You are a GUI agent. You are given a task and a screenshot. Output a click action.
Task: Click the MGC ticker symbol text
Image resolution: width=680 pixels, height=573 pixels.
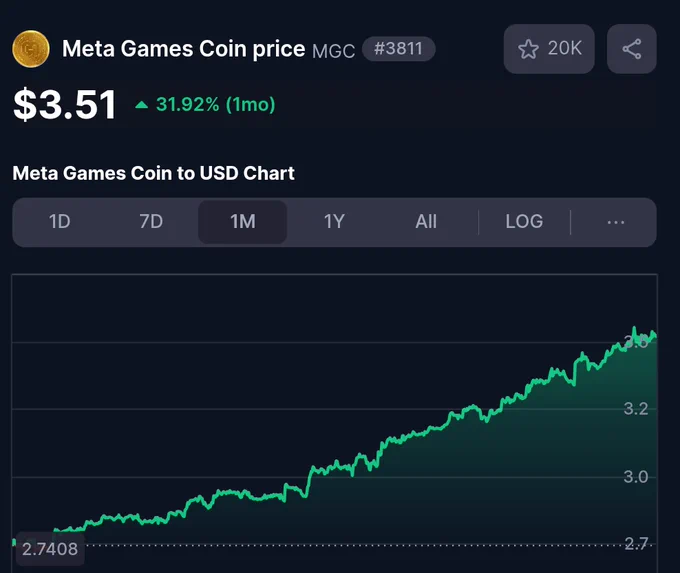coord(333,51)
